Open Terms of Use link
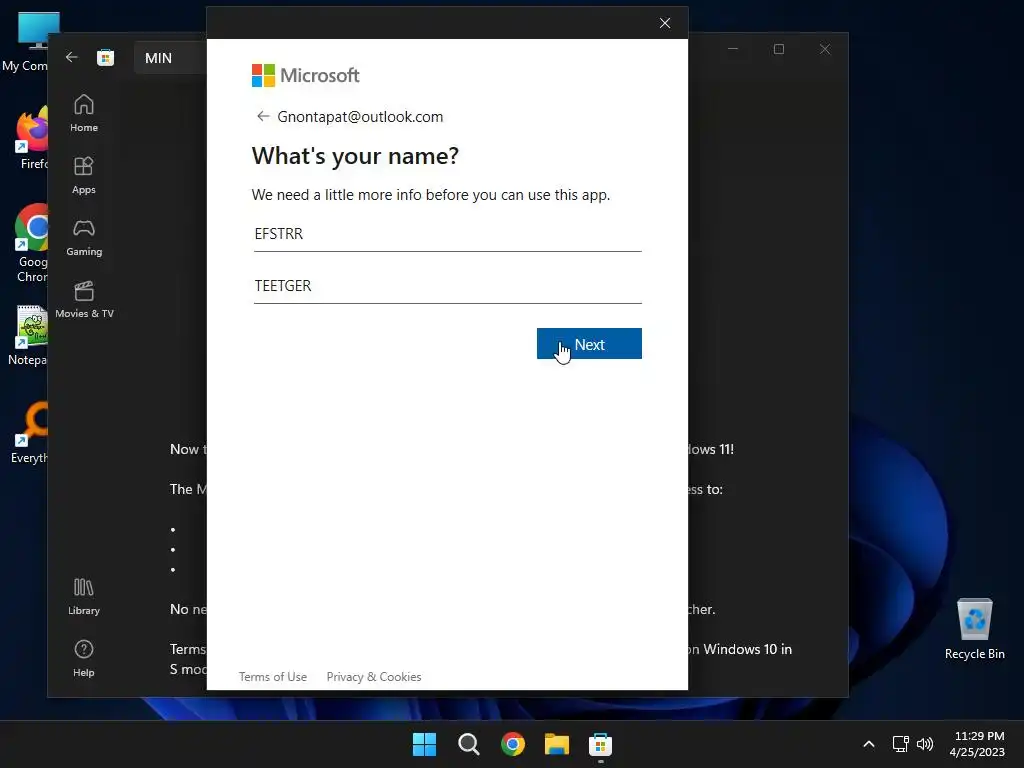The image size is (1024, 768). point(272,677)
